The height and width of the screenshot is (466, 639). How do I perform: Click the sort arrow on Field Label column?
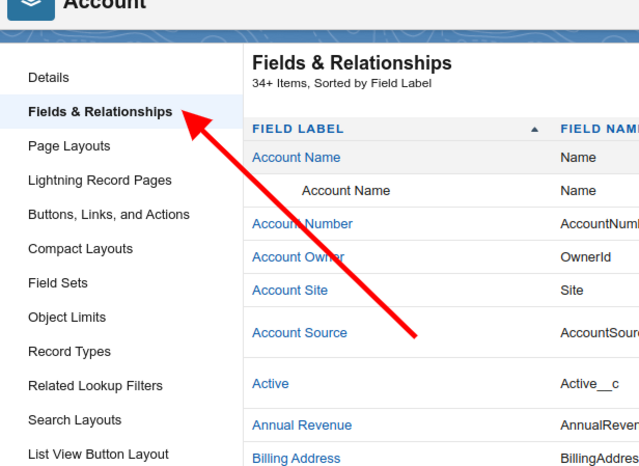click(535, 130)
